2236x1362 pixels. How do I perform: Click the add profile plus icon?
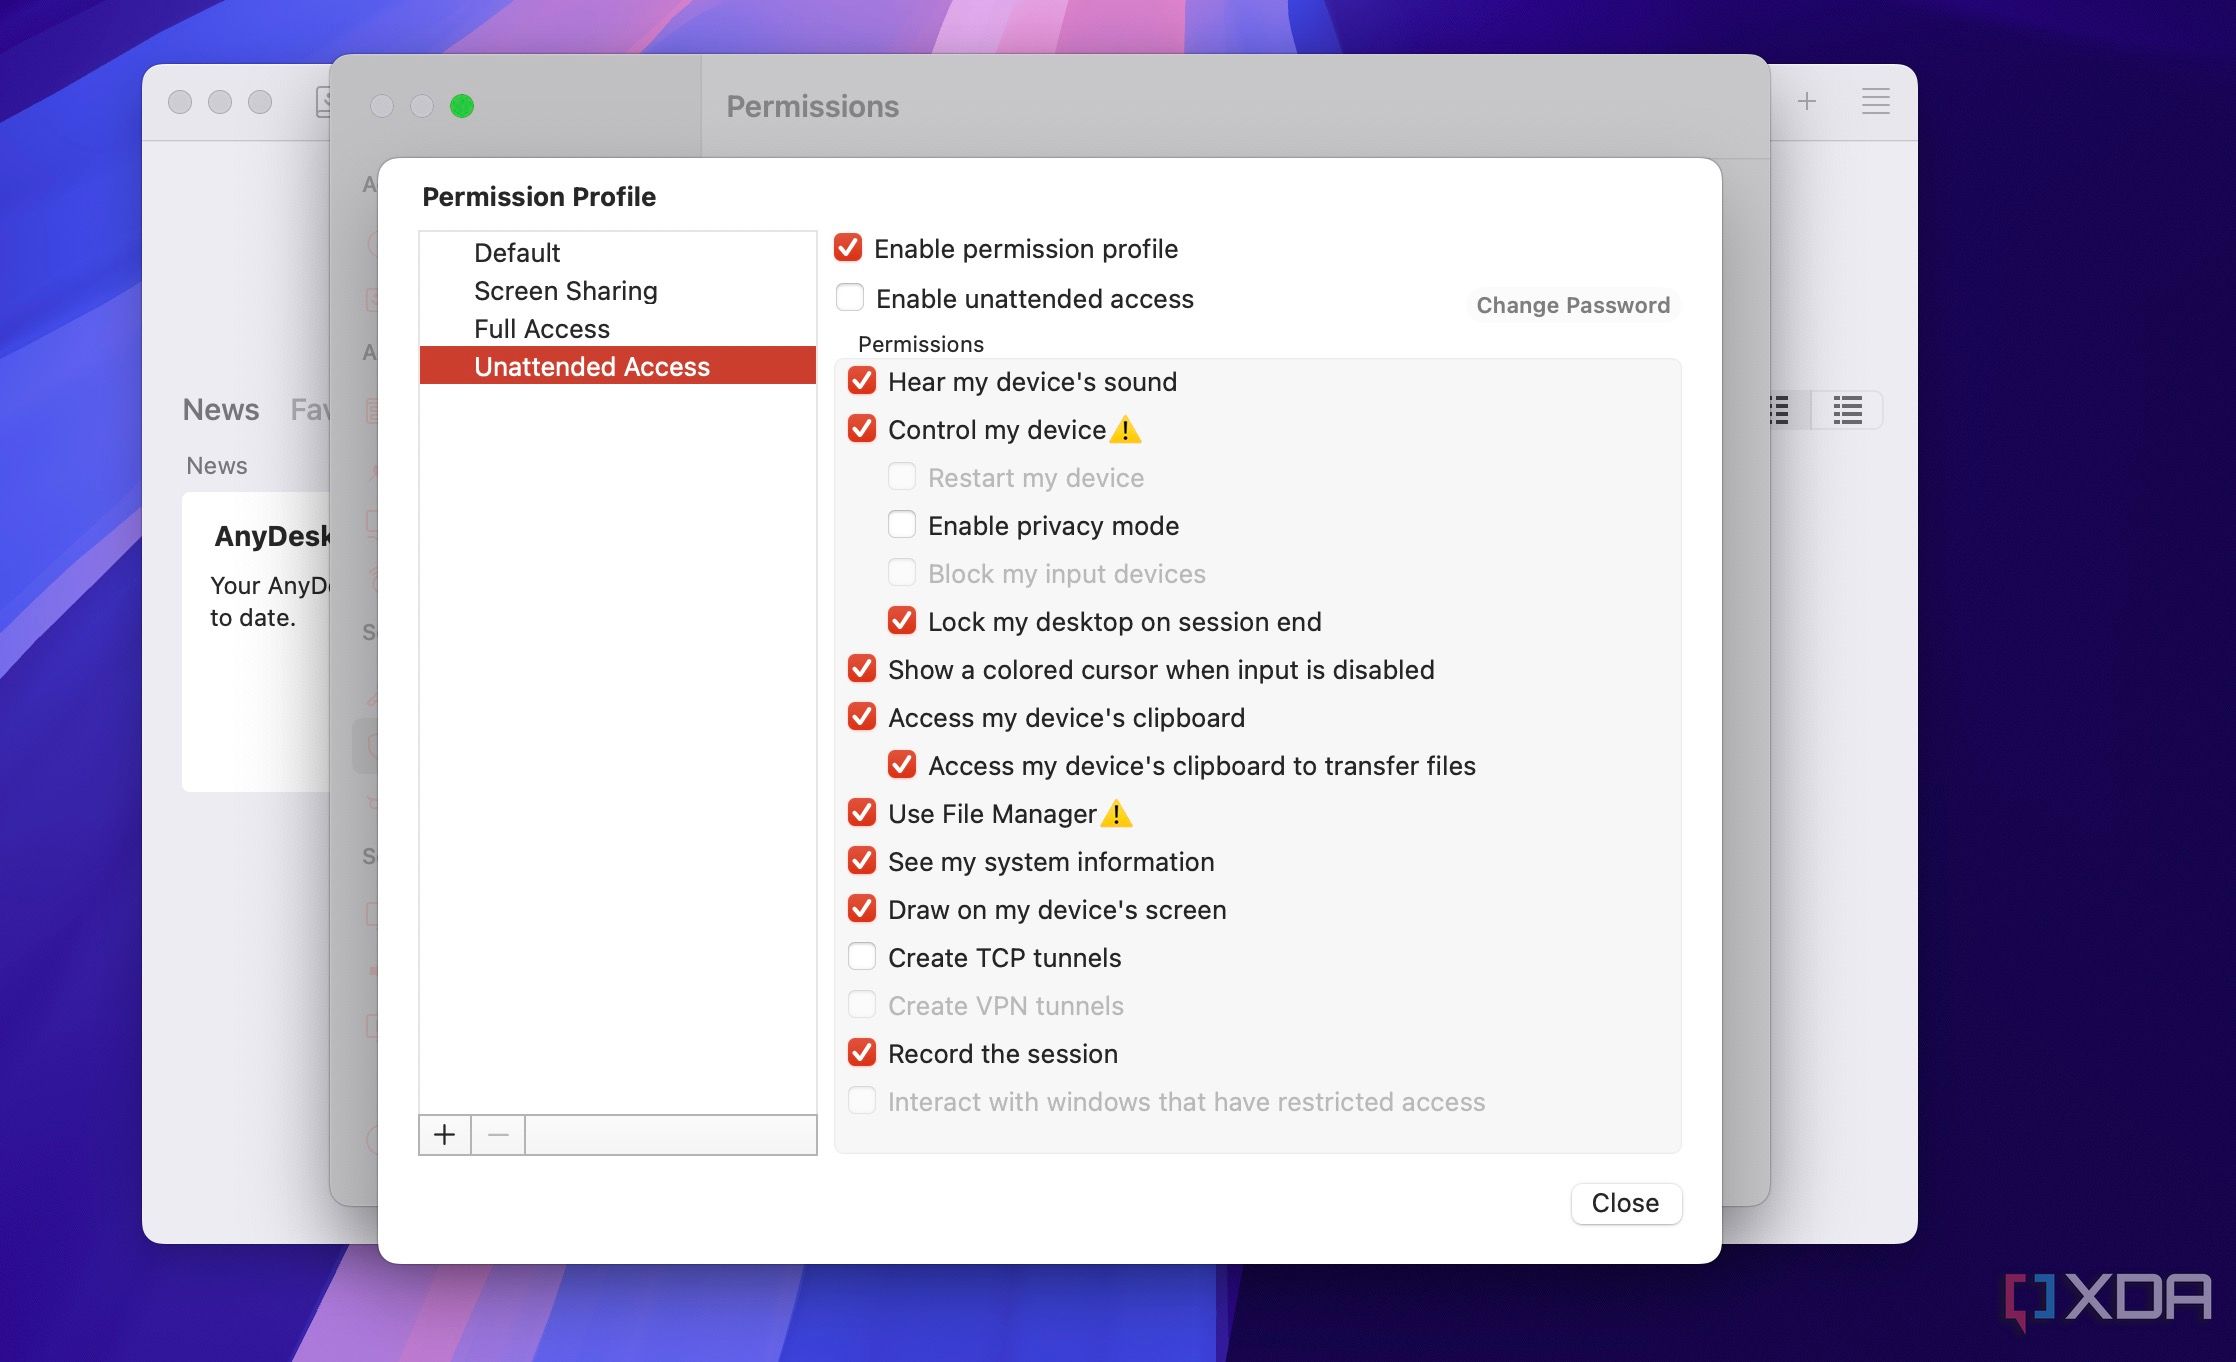point(444,1134)
